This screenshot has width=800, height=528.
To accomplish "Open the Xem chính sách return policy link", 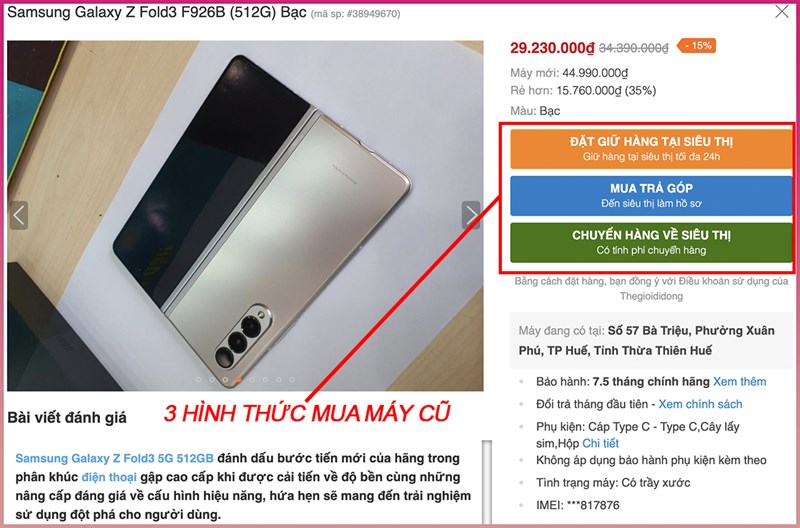I will click(x=700, y=404).
